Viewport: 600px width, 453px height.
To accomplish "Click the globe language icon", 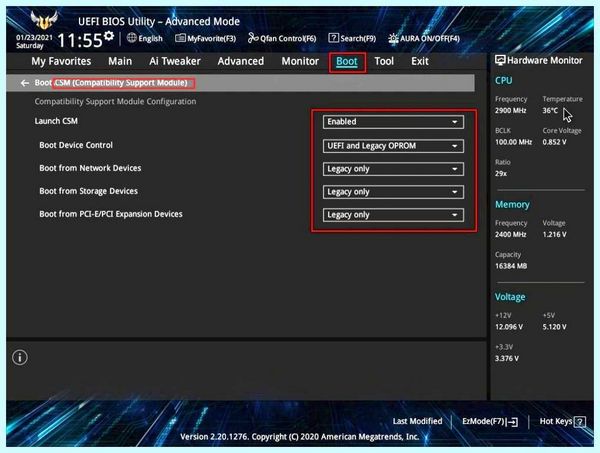I will [132, 38].
